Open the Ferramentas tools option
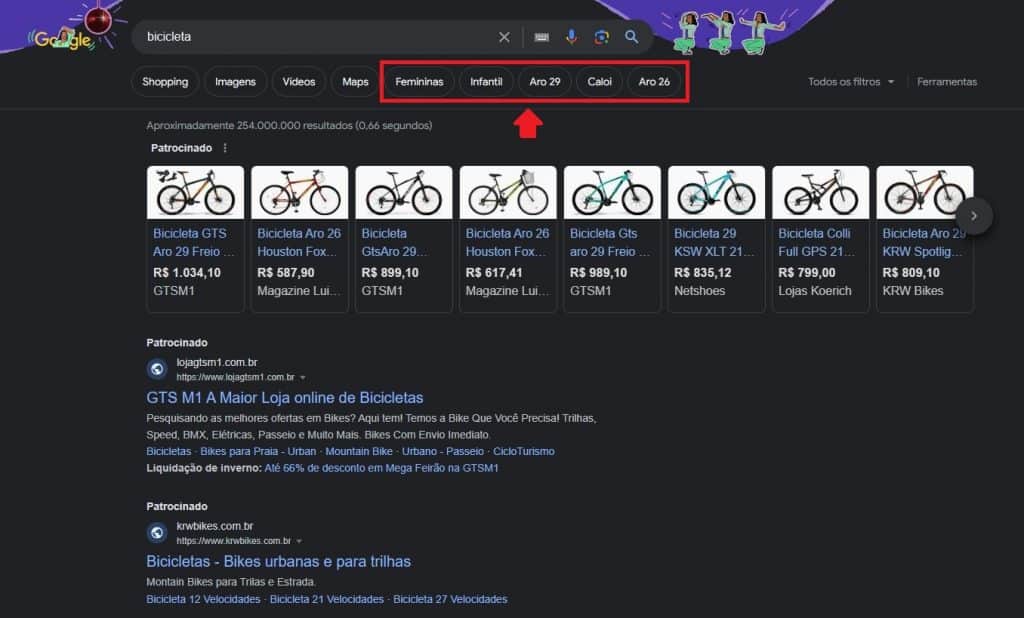This screenshot has height=618, width=1024. point(947,82)
